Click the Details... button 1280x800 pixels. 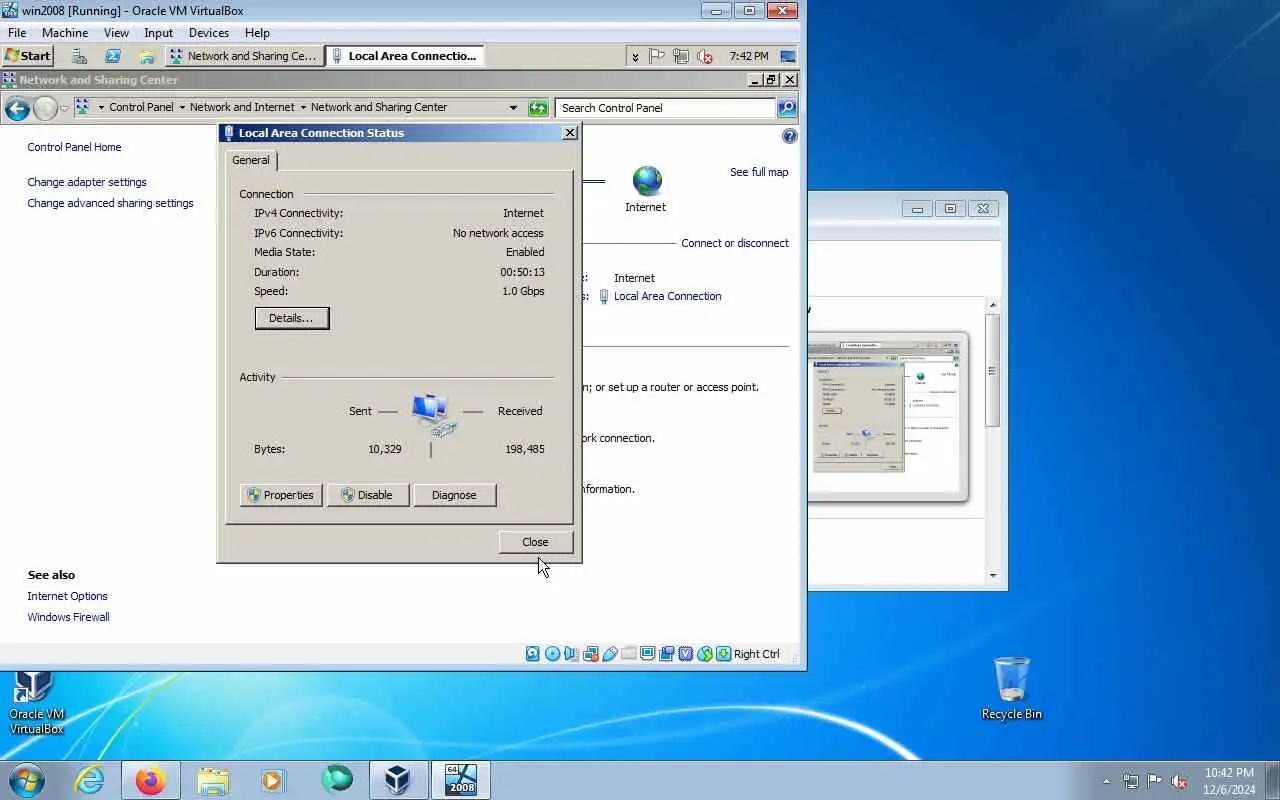tap(291, 318)
